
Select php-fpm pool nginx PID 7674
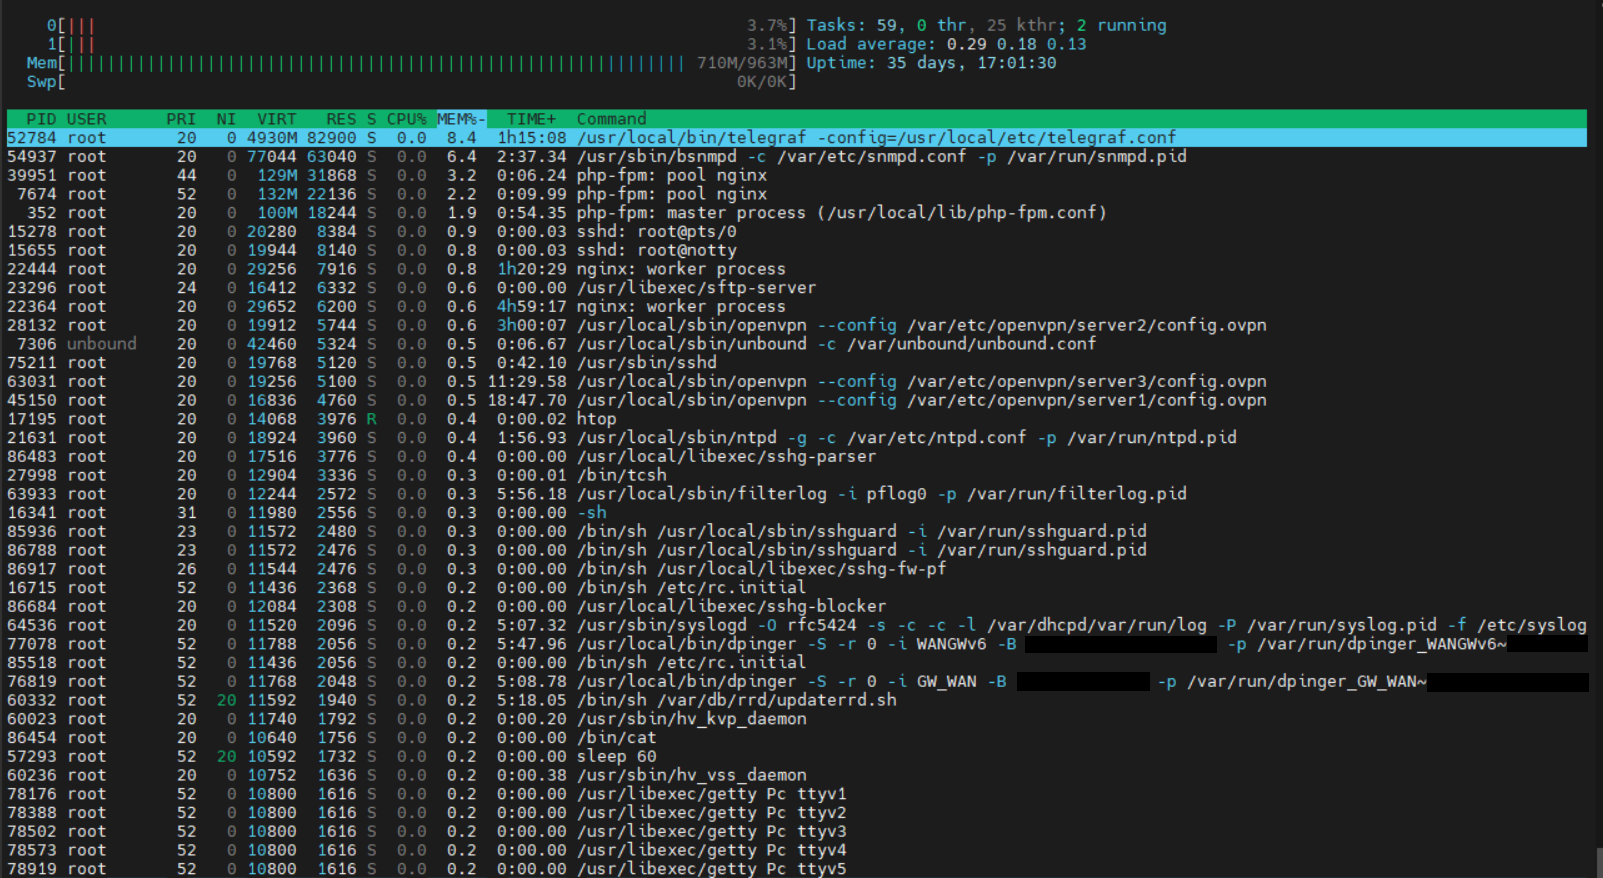click(796, 194)
